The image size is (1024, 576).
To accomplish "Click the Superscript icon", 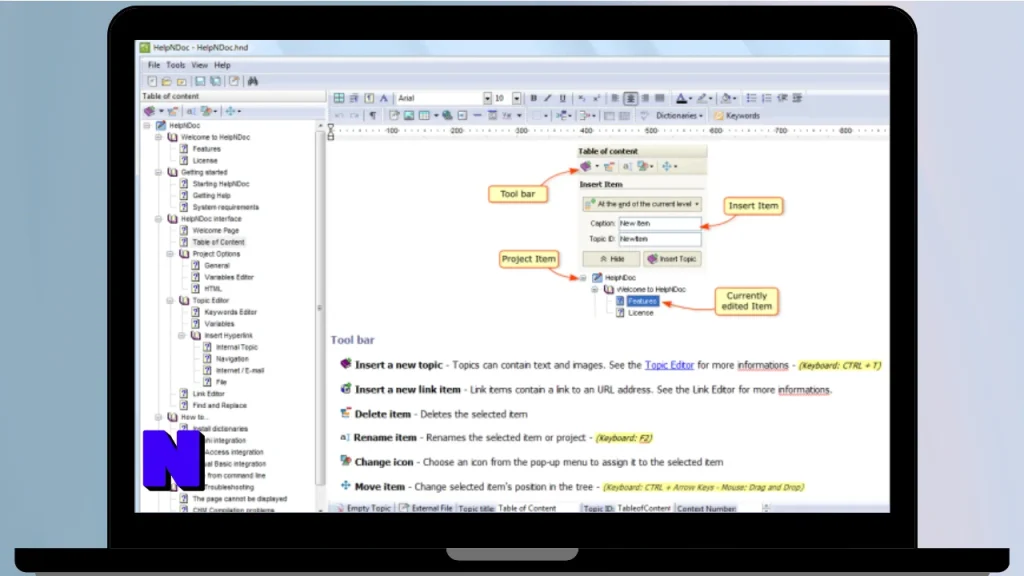I will 596,98.
